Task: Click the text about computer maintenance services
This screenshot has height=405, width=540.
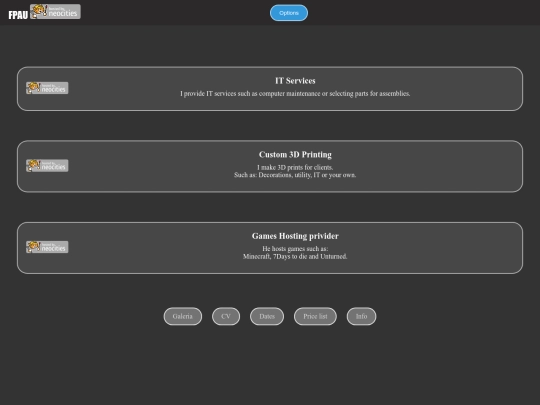Action: click(x=295, y=94)
